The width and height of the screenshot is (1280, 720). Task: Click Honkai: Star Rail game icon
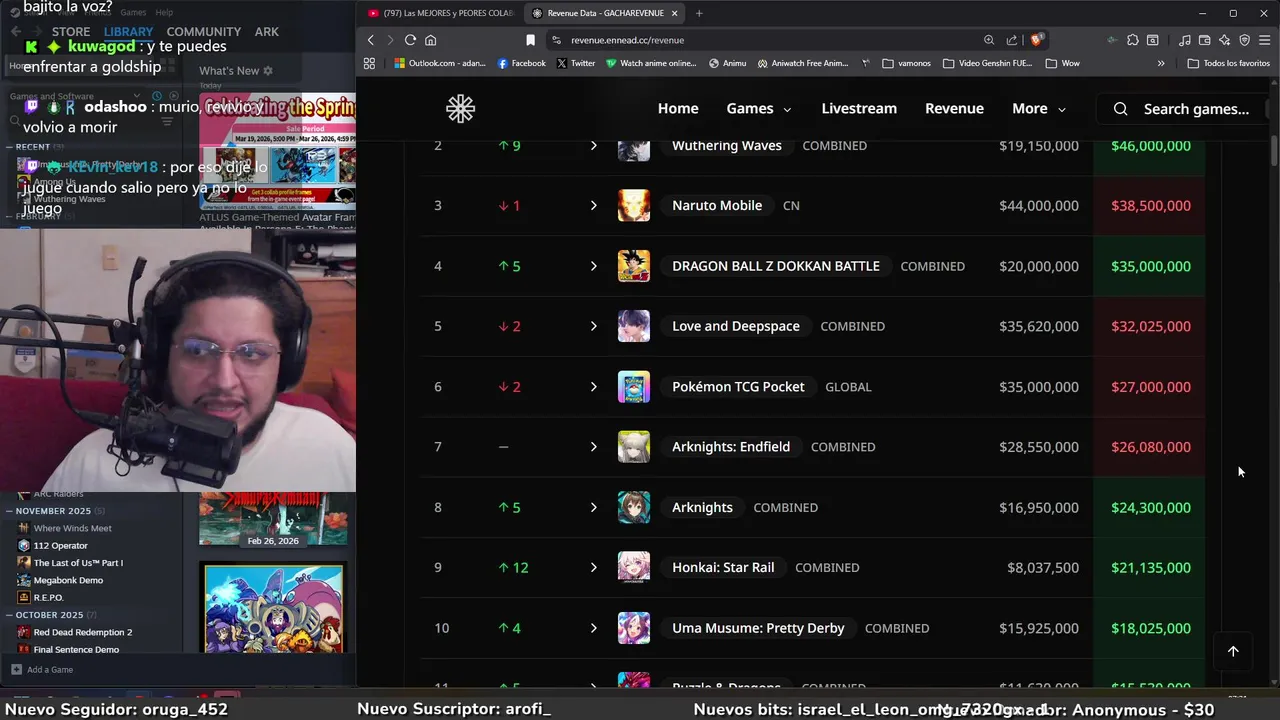coord(634,567)
